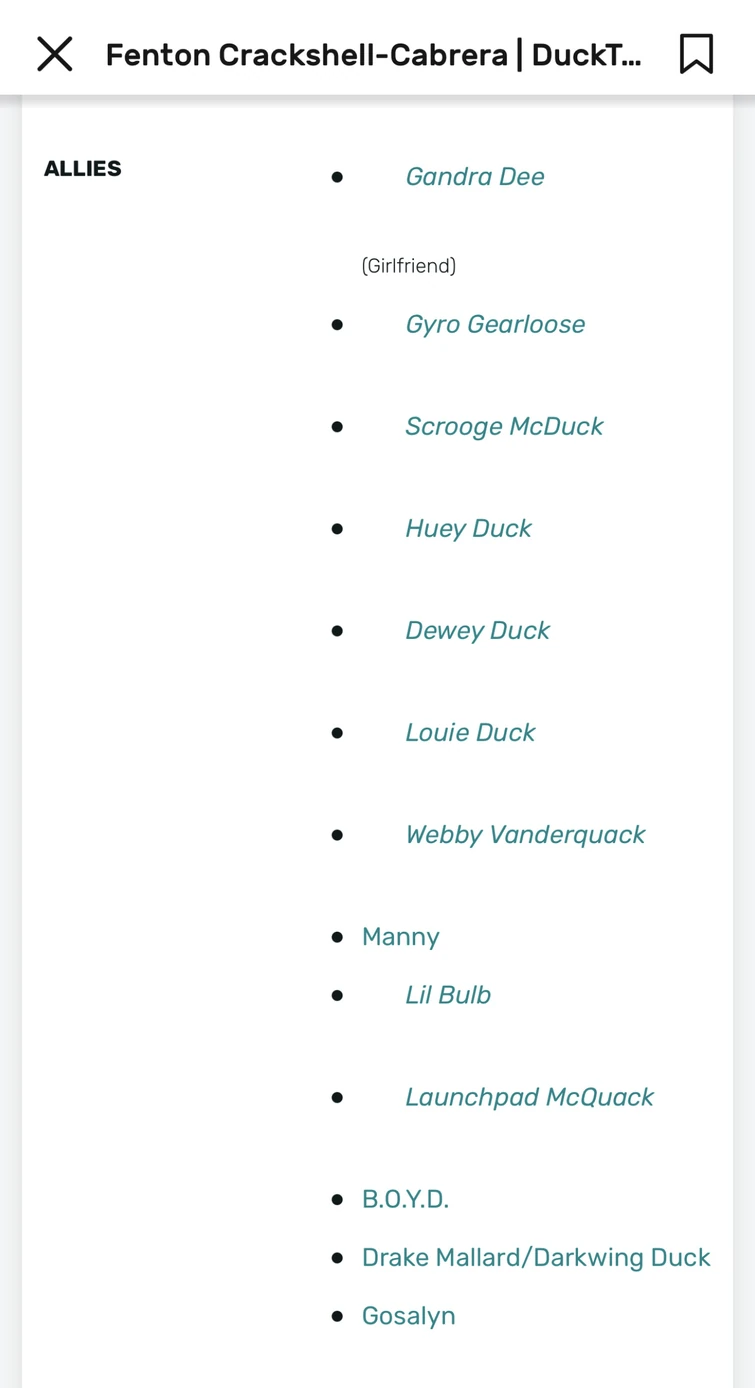Open the Gandra Dee link
Viewport: 755px width, 1388px height.
click(x=474, y=177)
